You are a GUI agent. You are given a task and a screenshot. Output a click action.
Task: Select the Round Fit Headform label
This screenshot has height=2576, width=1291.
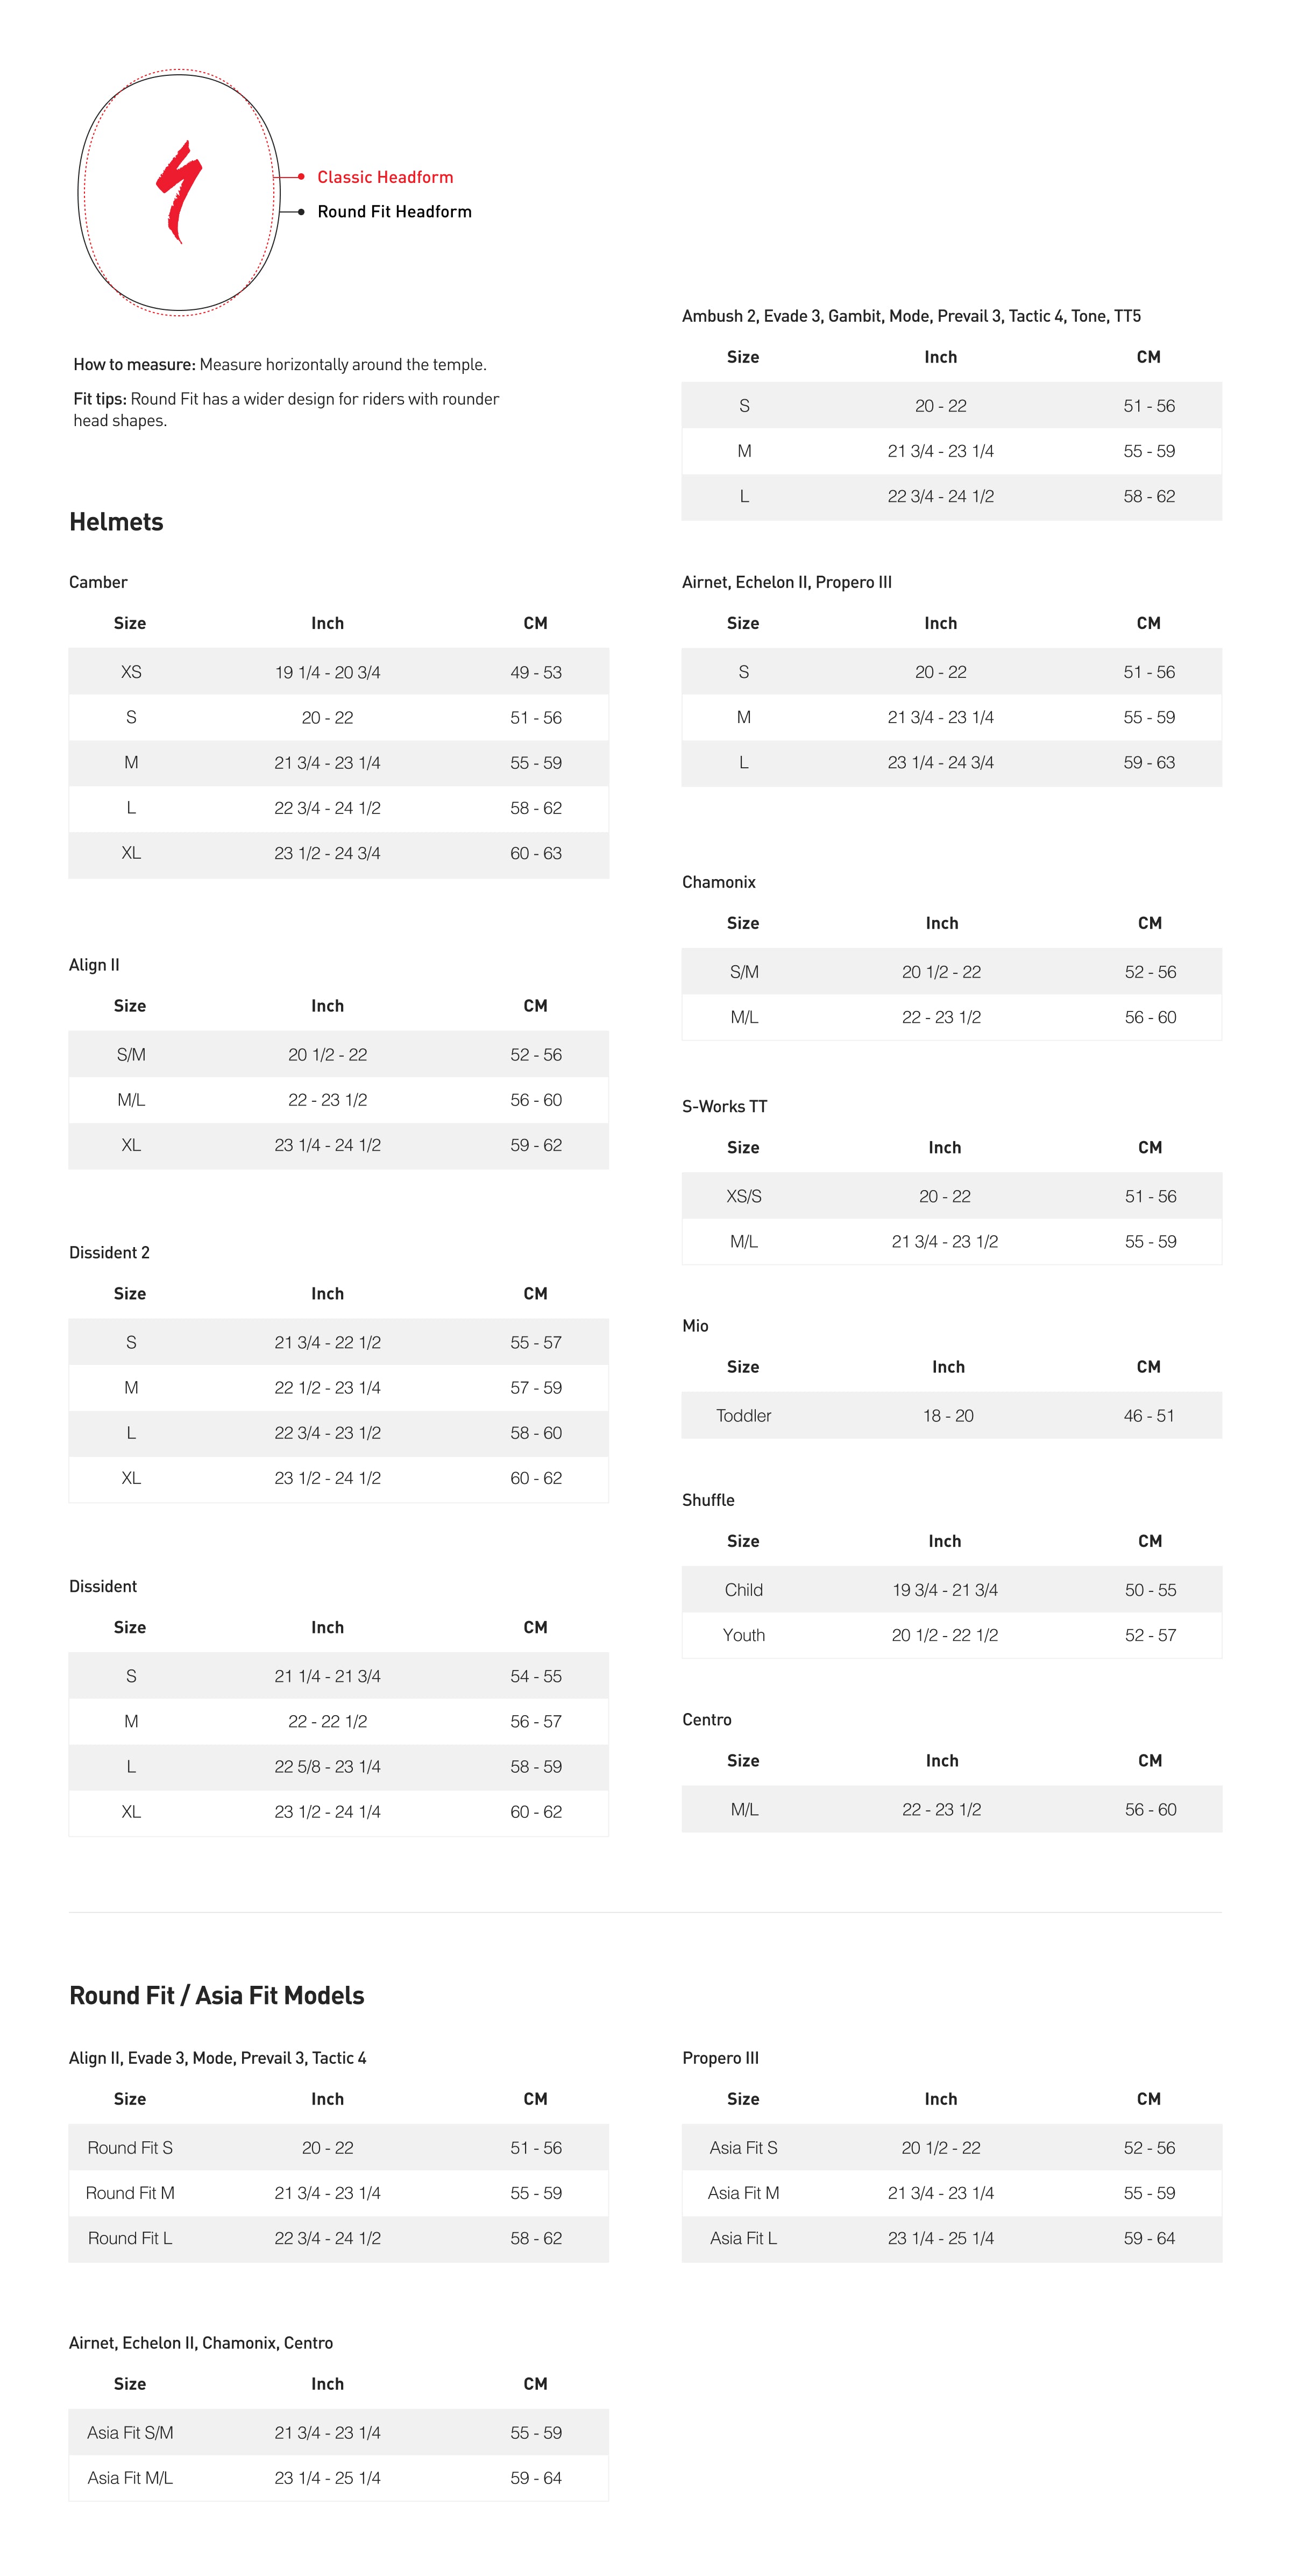tap(394, 212)
